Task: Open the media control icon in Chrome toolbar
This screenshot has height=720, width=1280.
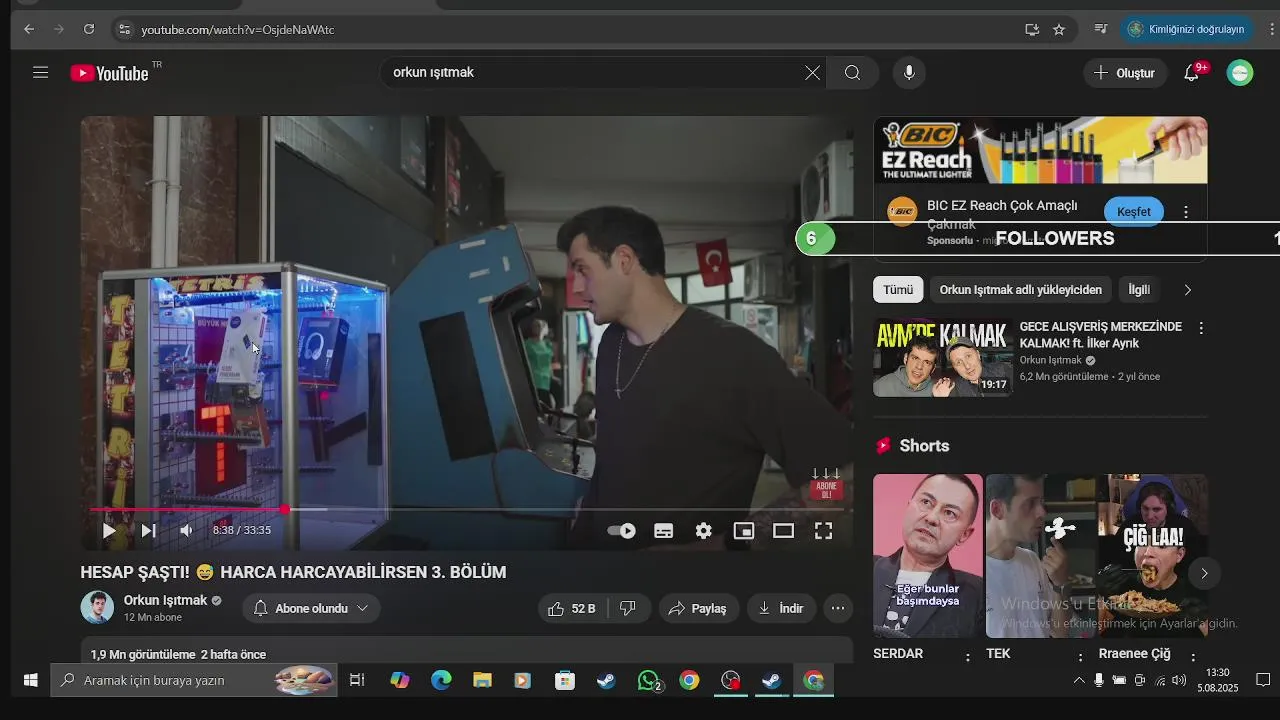Action: pyautogui.click(x=1101, y=29)
